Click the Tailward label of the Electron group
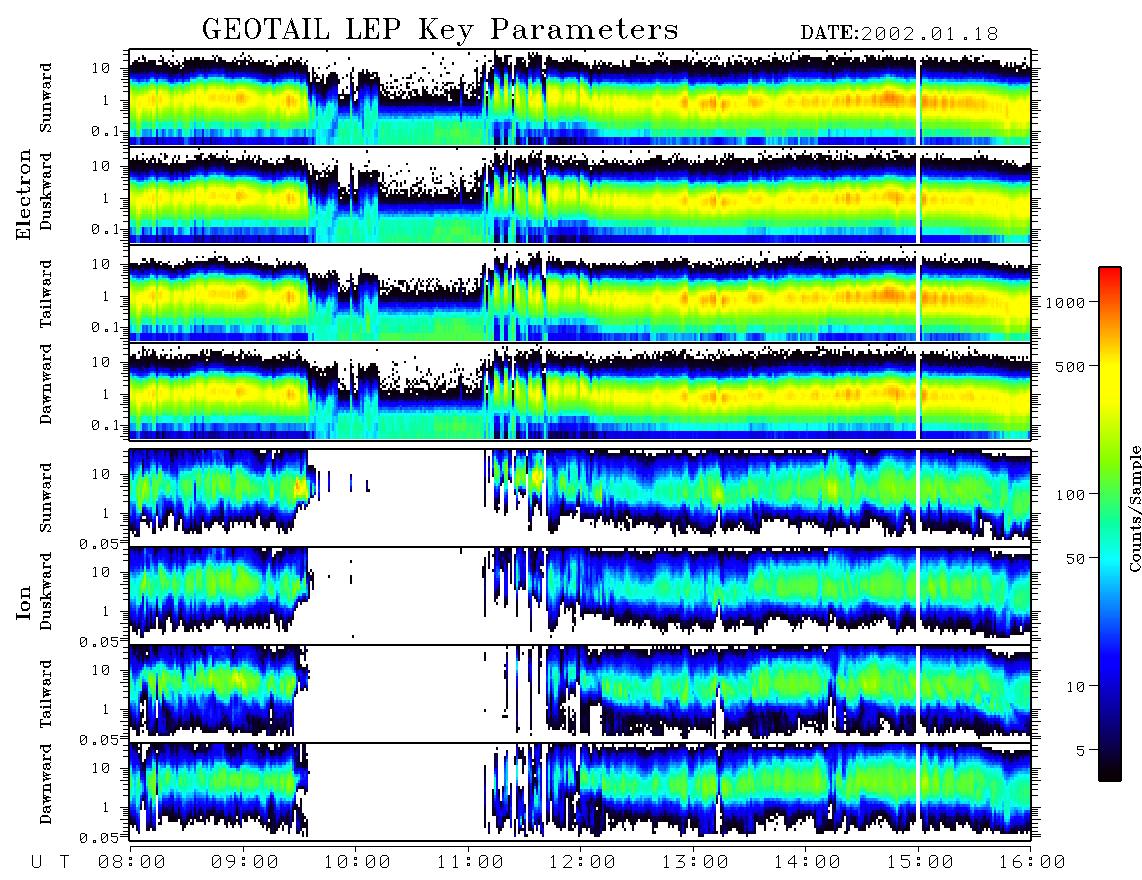The width and height of the screenshot is (1142, 880). [46, 294]
